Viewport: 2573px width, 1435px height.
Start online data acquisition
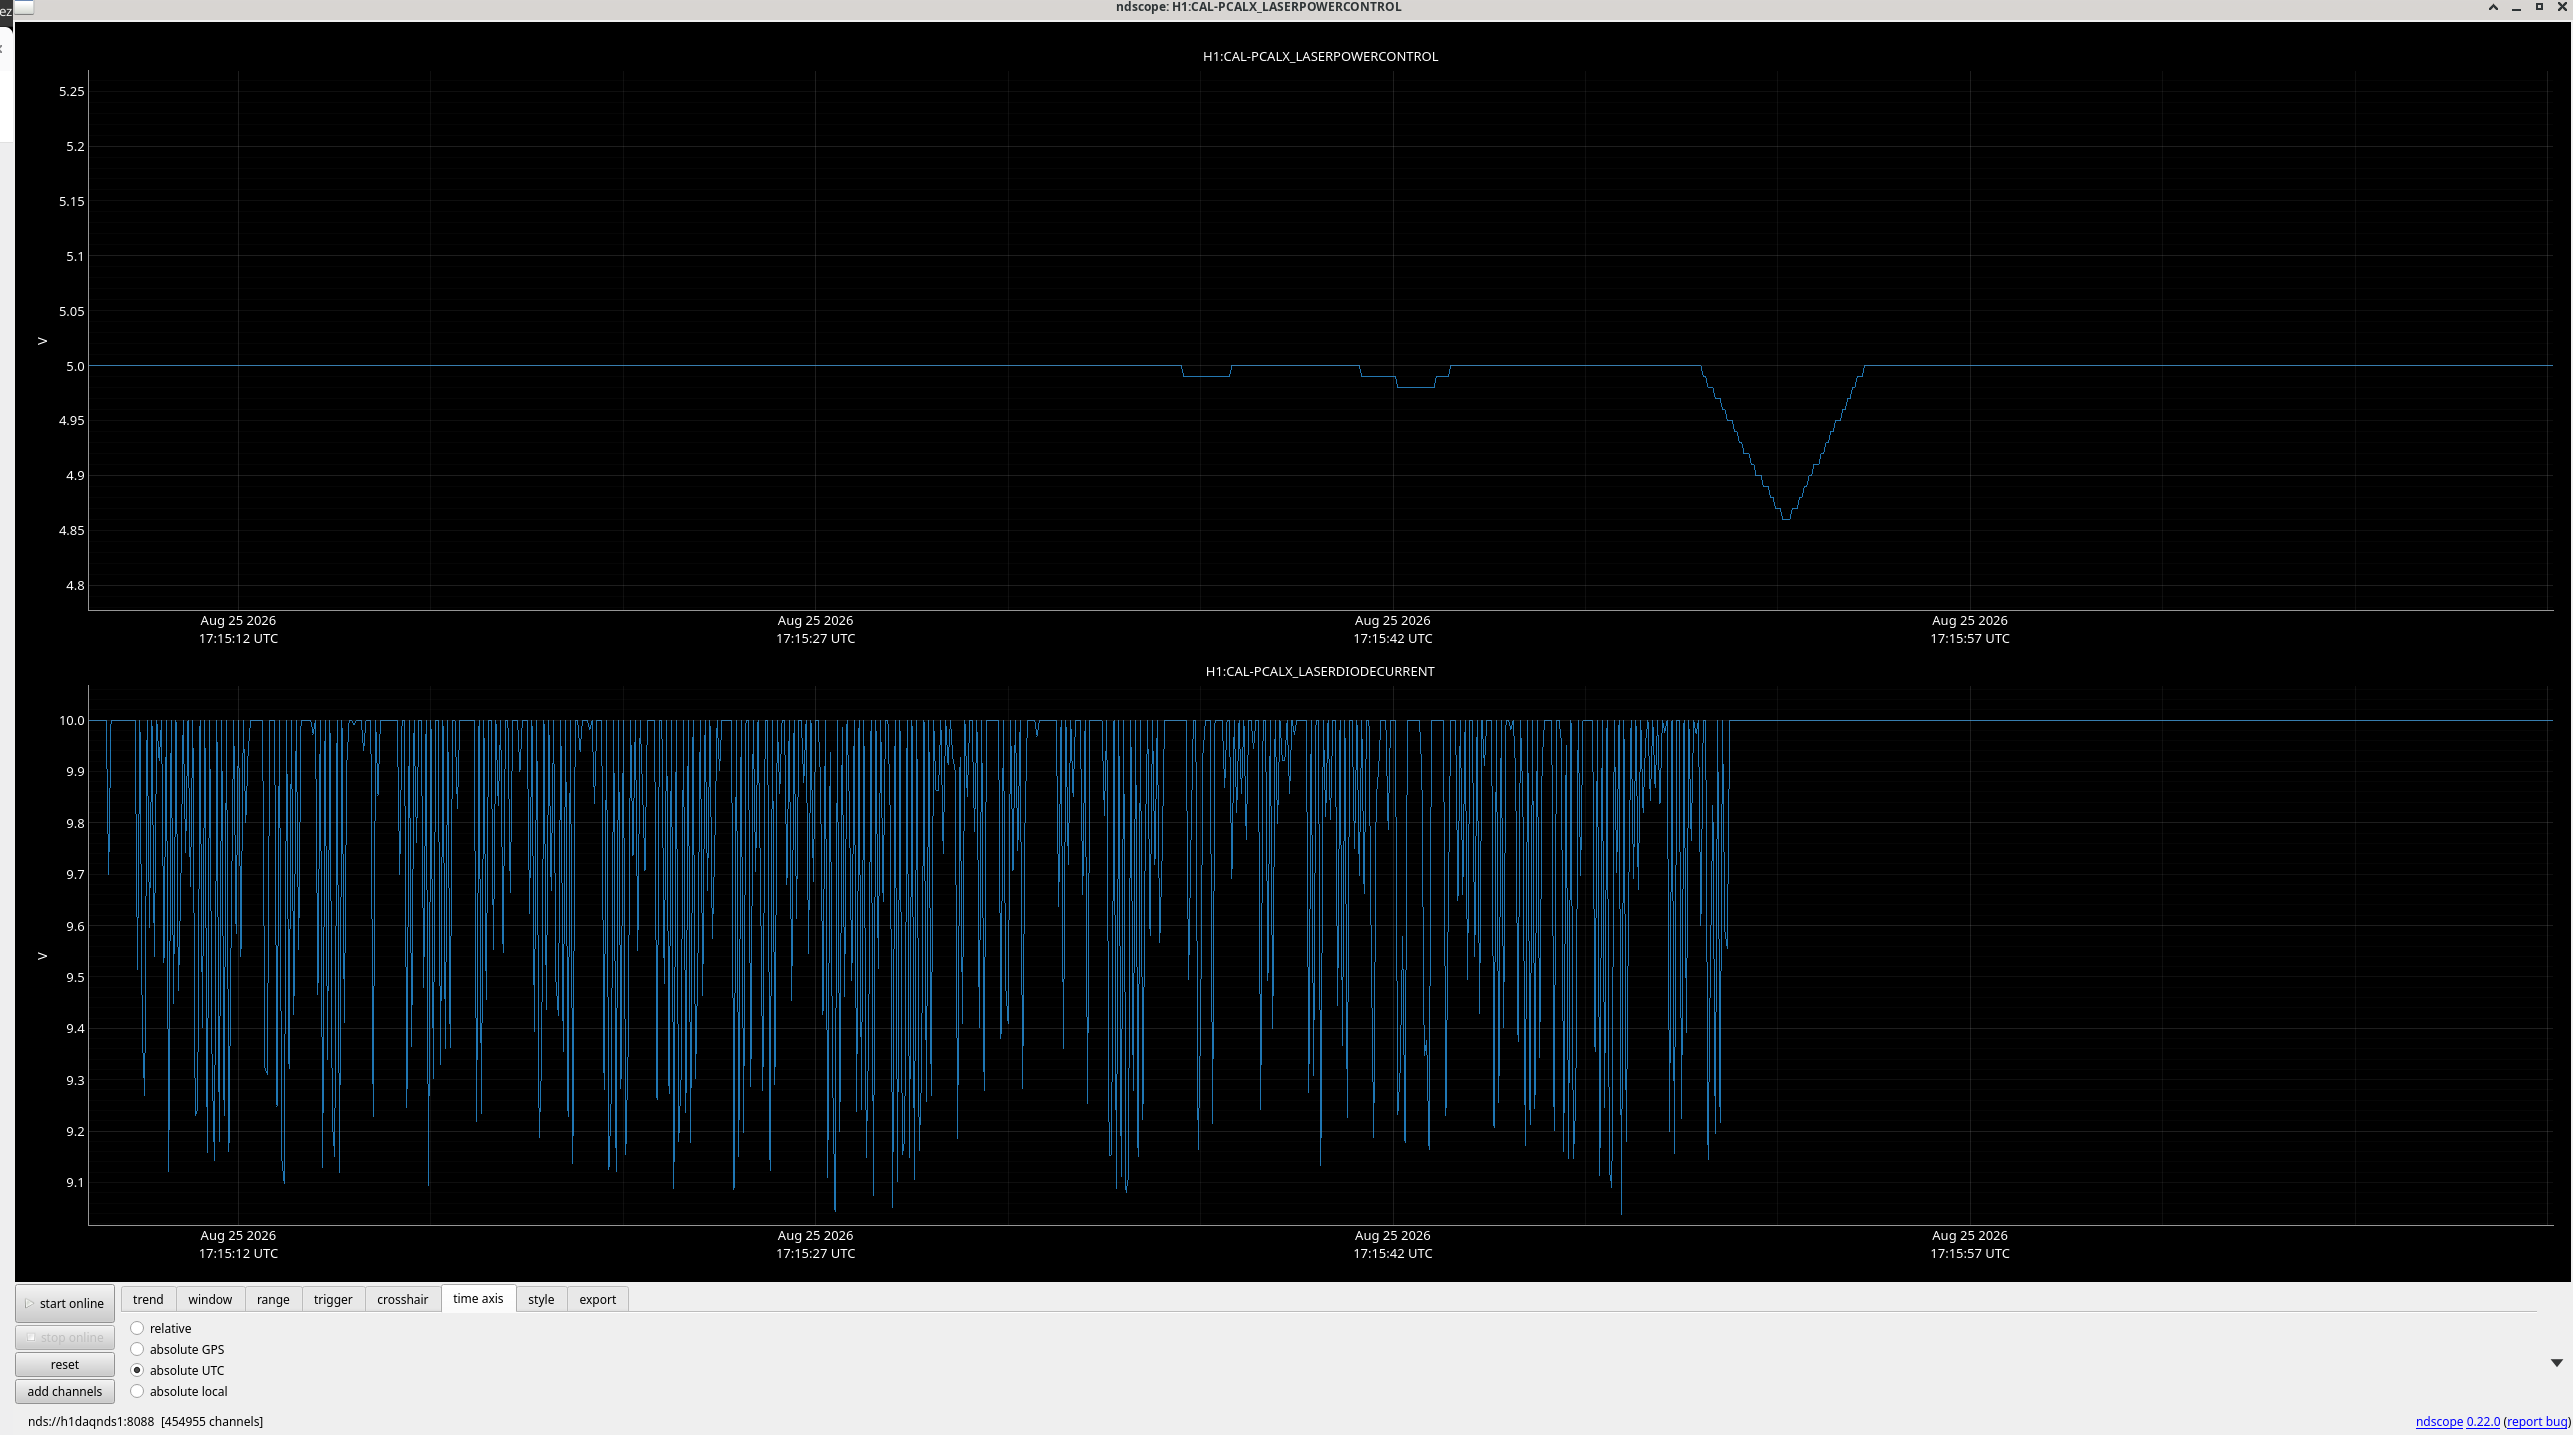(65, 1303)
